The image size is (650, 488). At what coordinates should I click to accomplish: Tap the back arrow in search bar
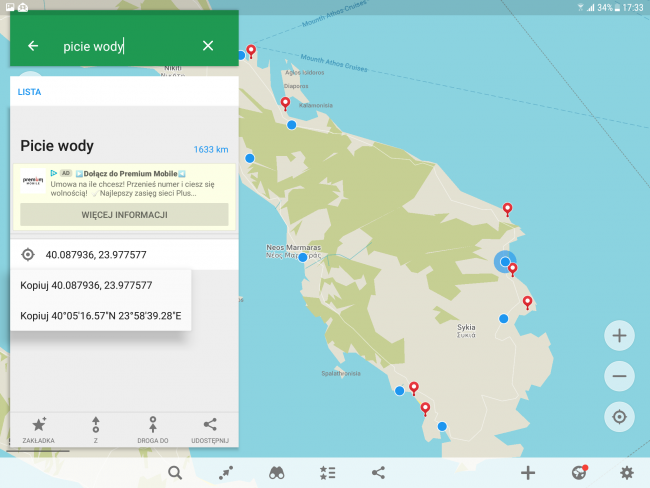tap(33, 46)
